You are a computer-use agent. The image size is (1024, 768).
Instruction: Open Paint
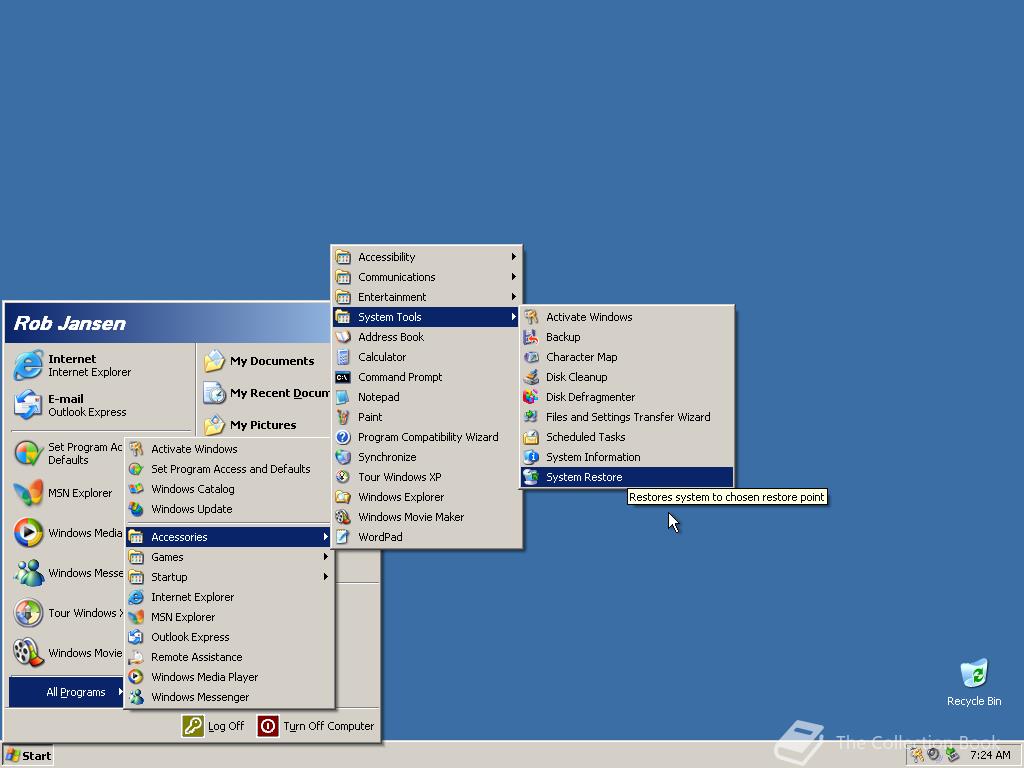click(426, 417)
